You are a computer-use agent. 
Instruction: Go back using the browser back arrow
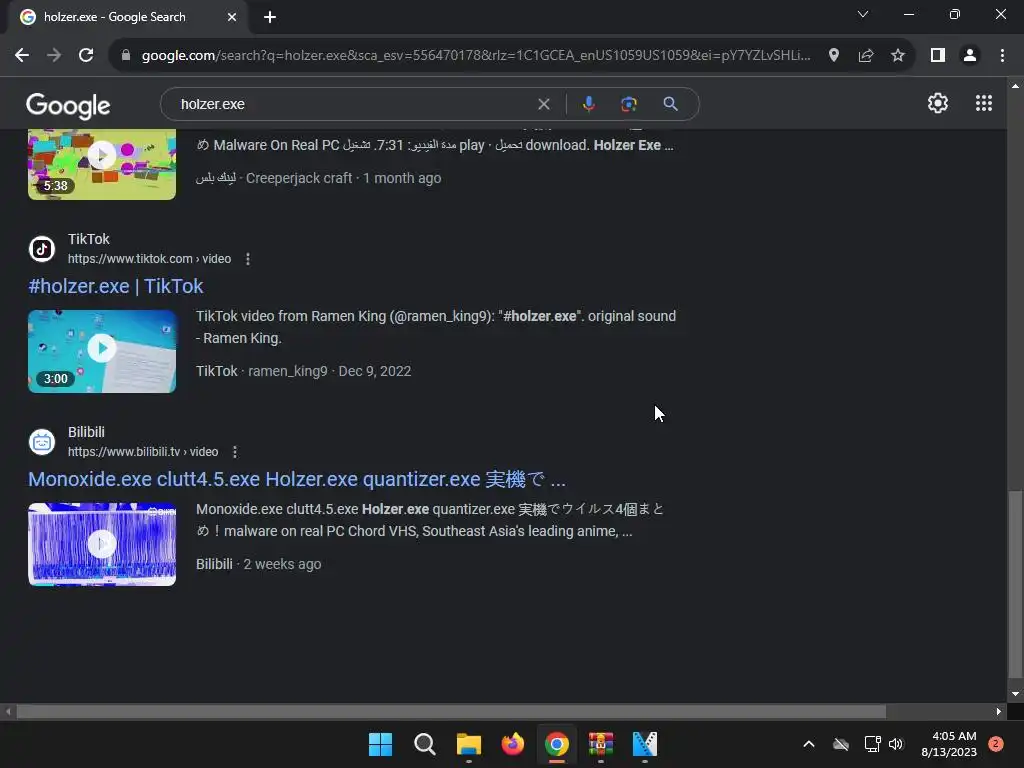(22, 56)
